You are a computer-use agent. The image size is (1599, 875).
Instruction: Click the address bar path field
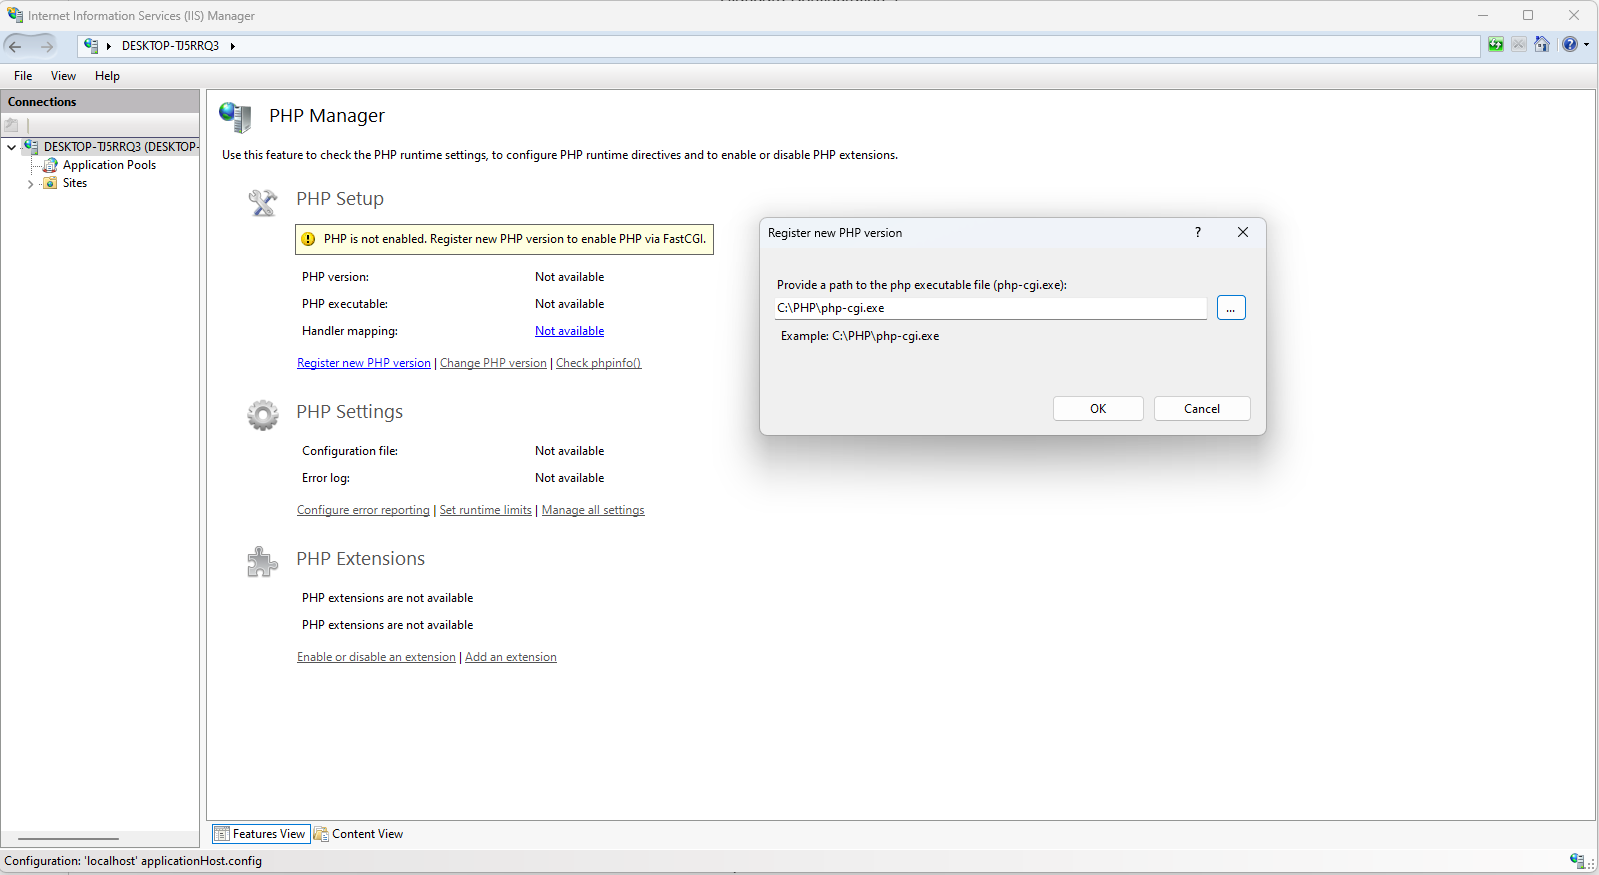point(780,46)
